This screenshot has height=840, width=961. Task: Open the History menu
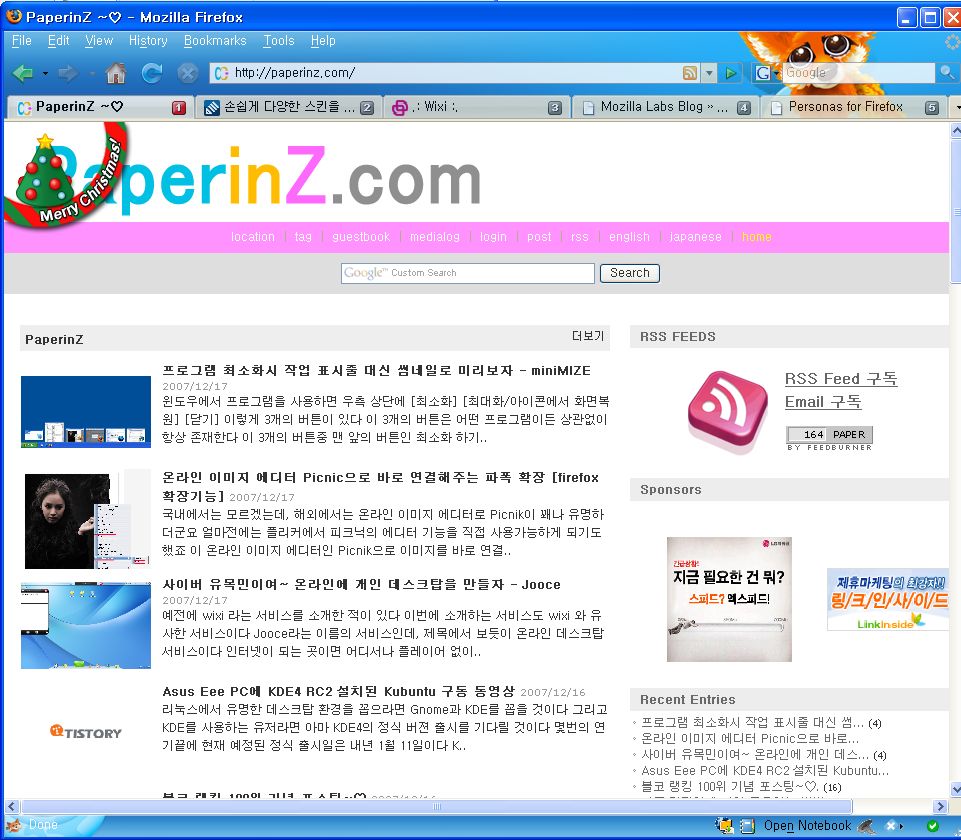pos(148,41)
